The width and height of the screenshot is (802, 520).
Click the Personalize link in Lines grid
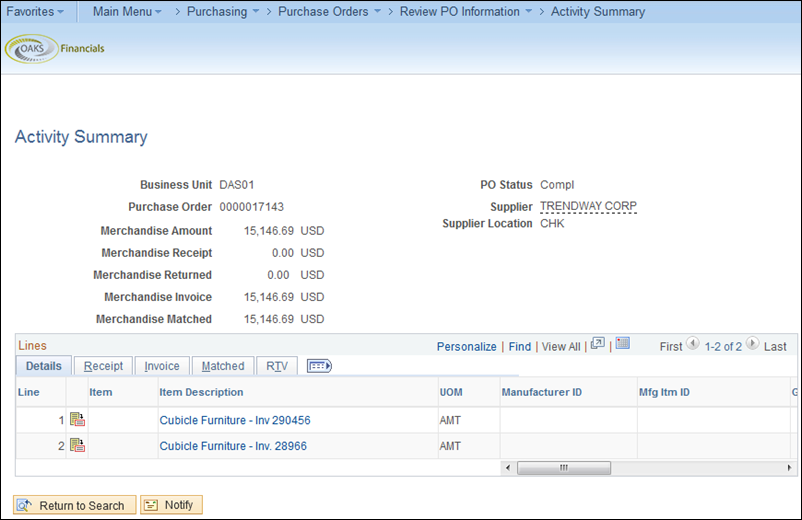tap(466, 346)
